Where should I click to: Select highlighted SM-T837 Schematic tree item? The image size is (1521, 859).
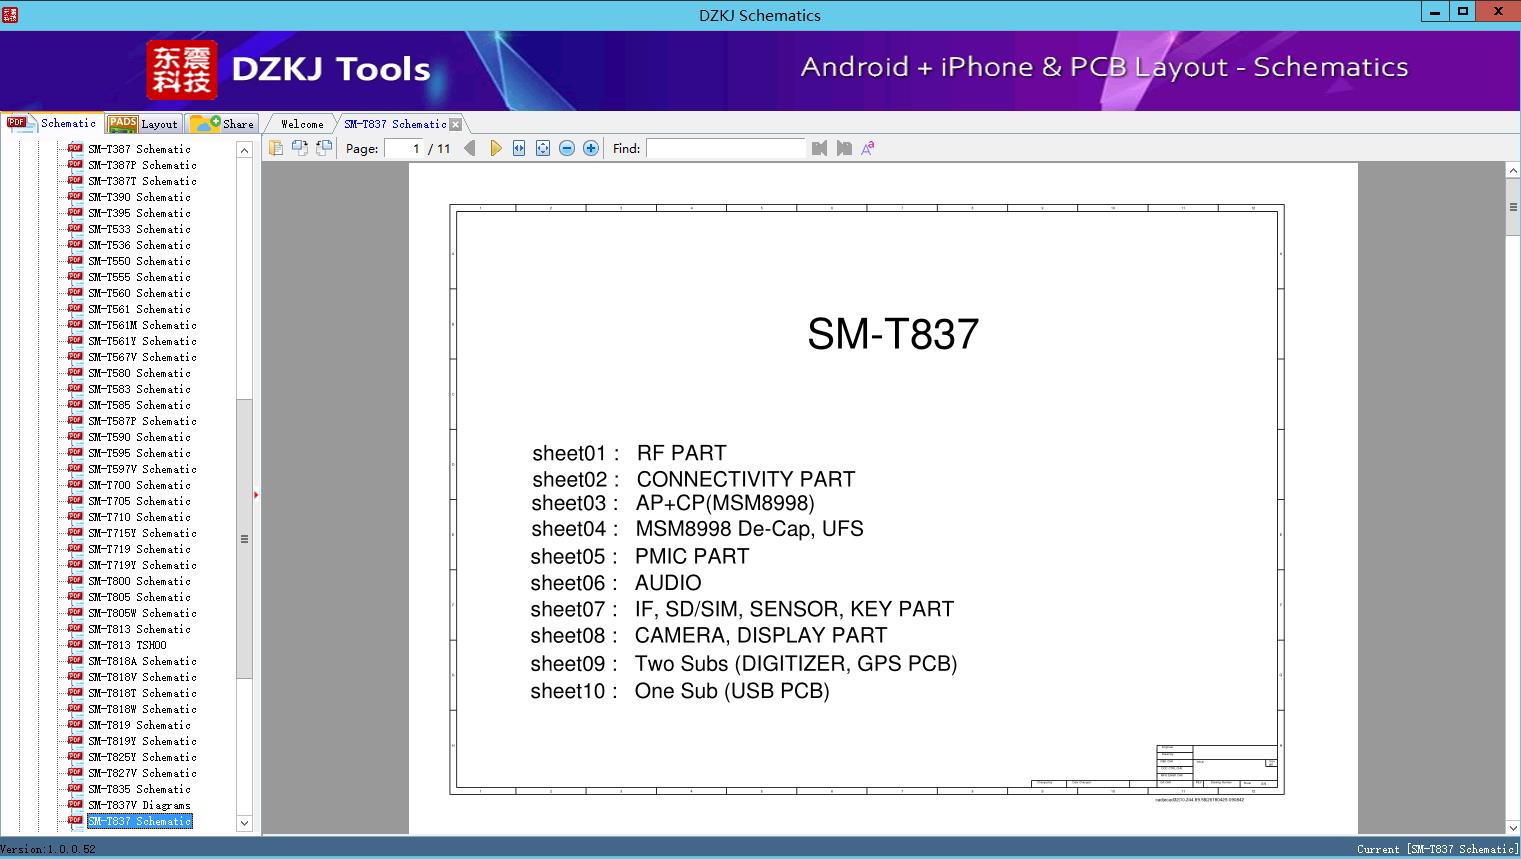(x=139, y=821)
